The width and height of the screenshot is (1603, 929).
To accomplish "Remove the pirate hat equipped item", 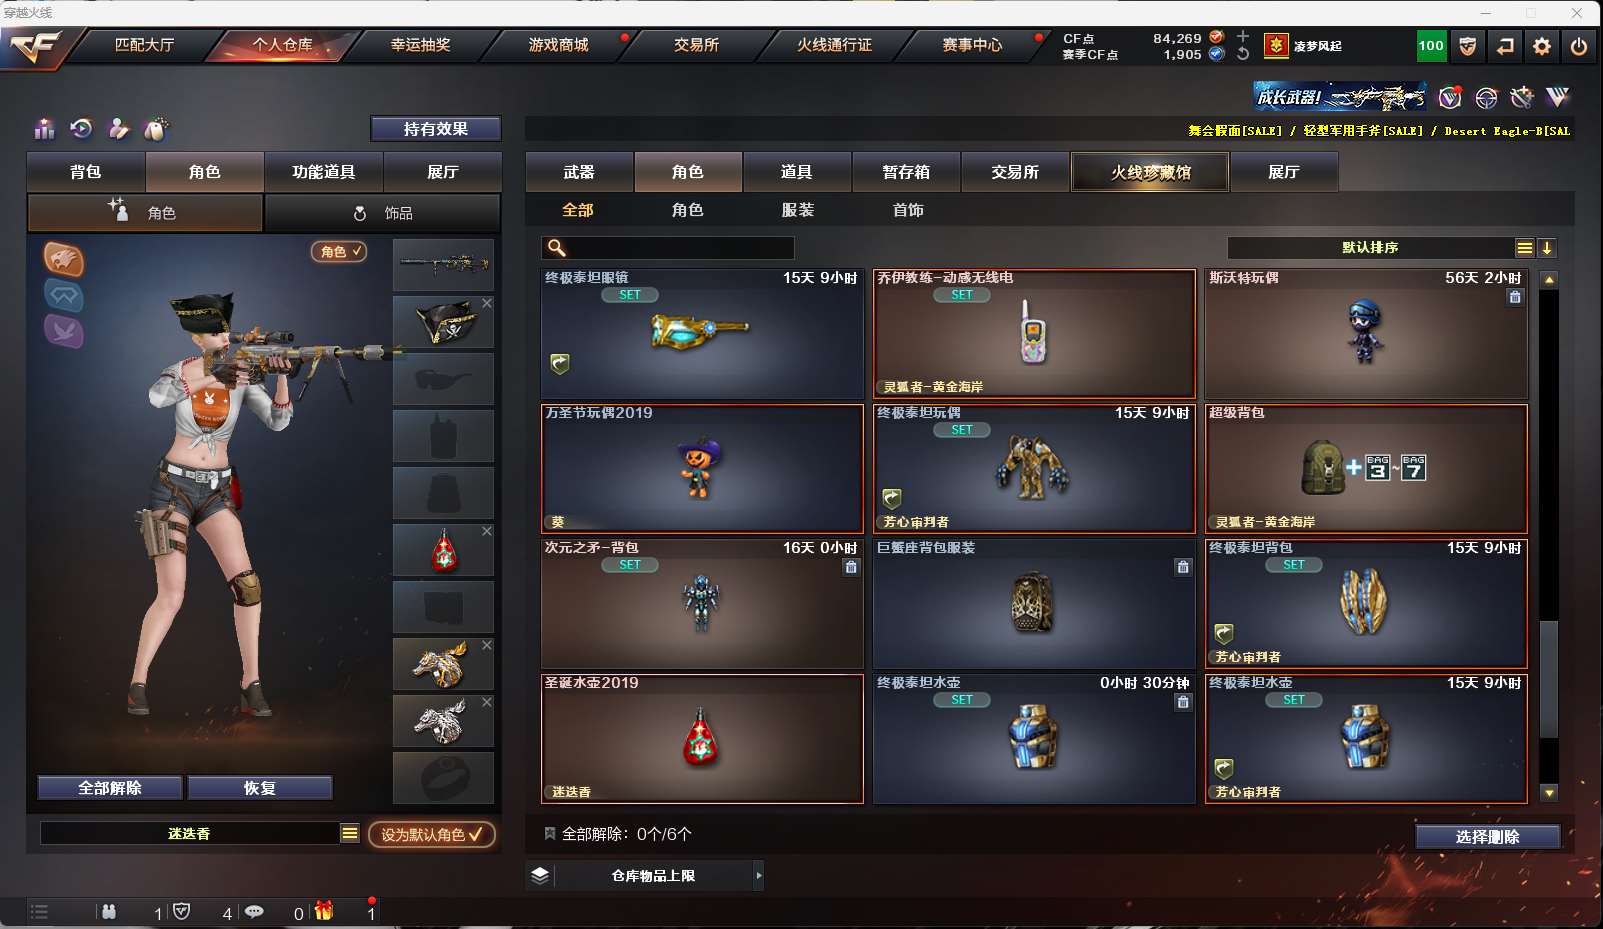I will [x=487, y=303].
